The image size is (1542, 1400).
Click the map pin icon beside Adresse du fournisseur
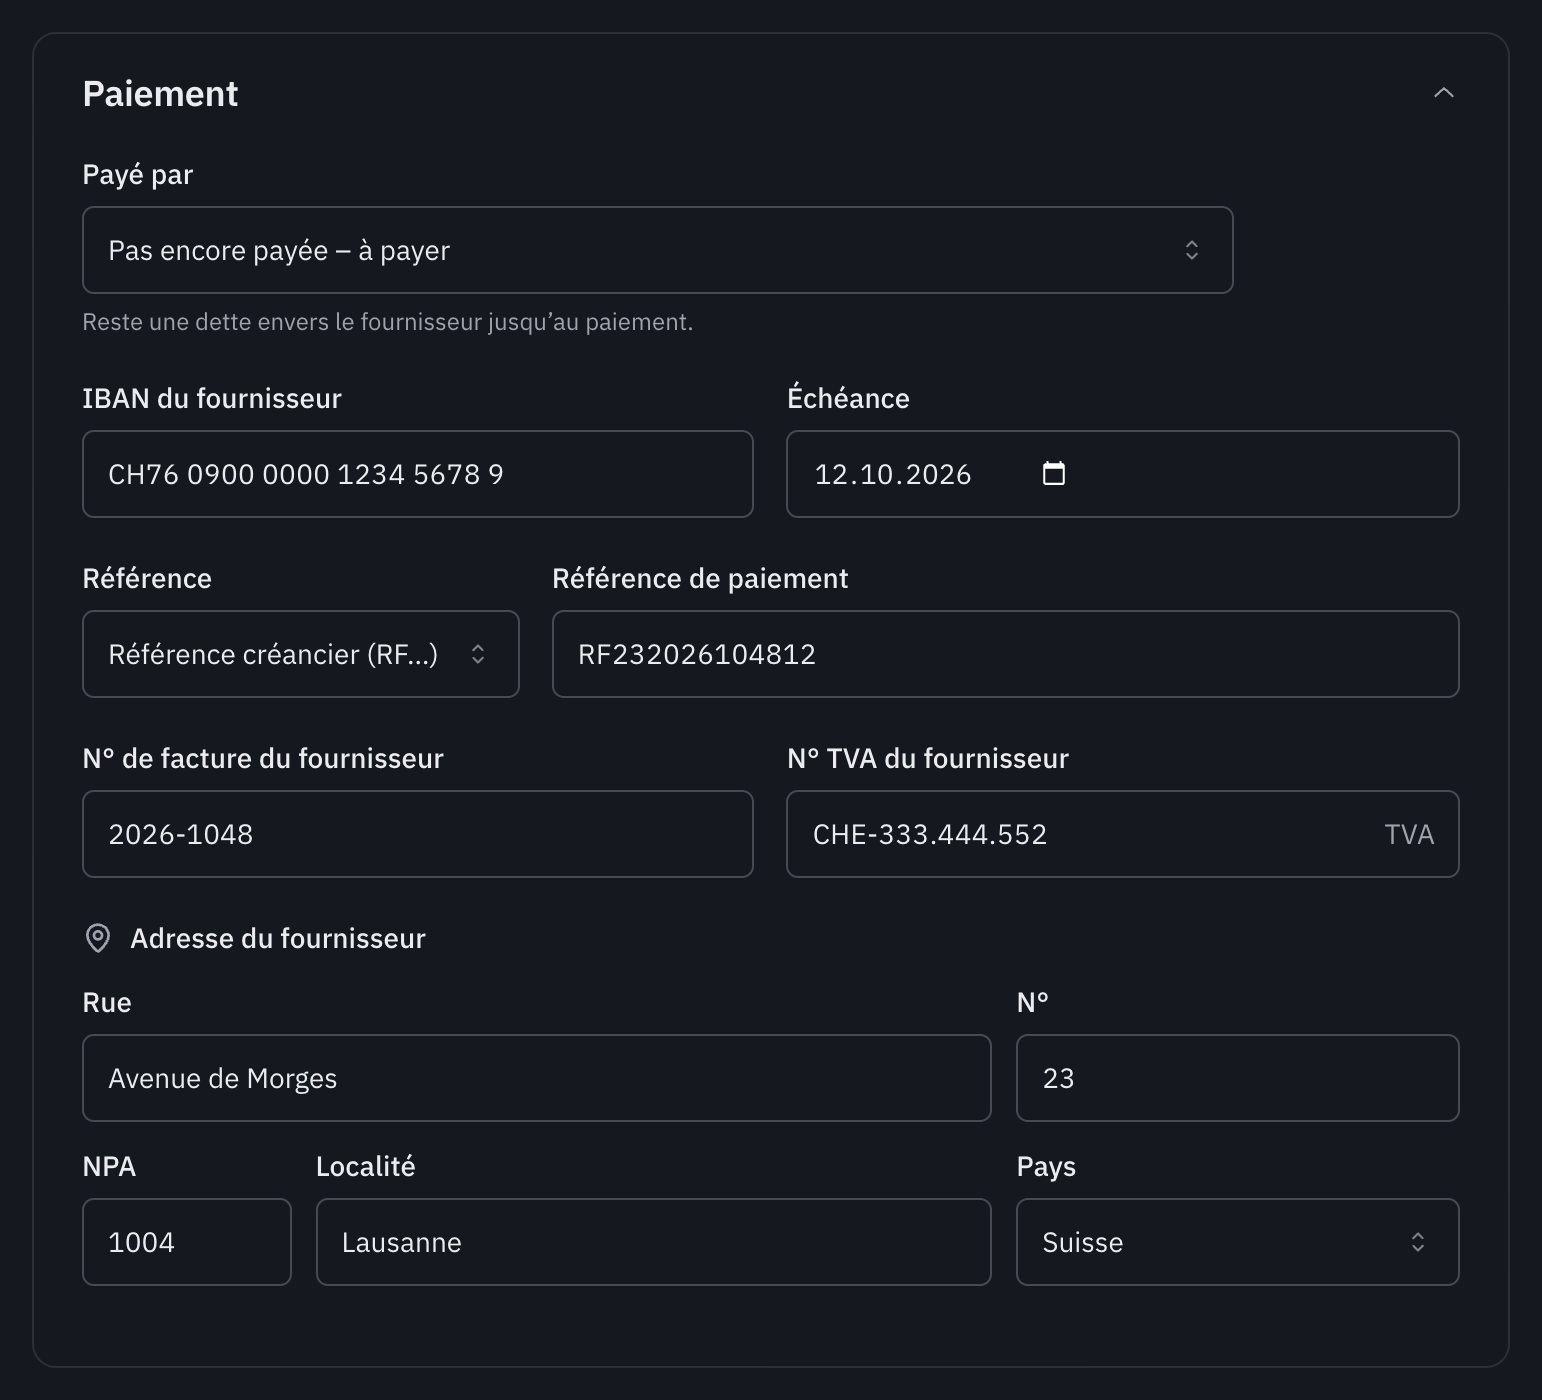point(98,938)
